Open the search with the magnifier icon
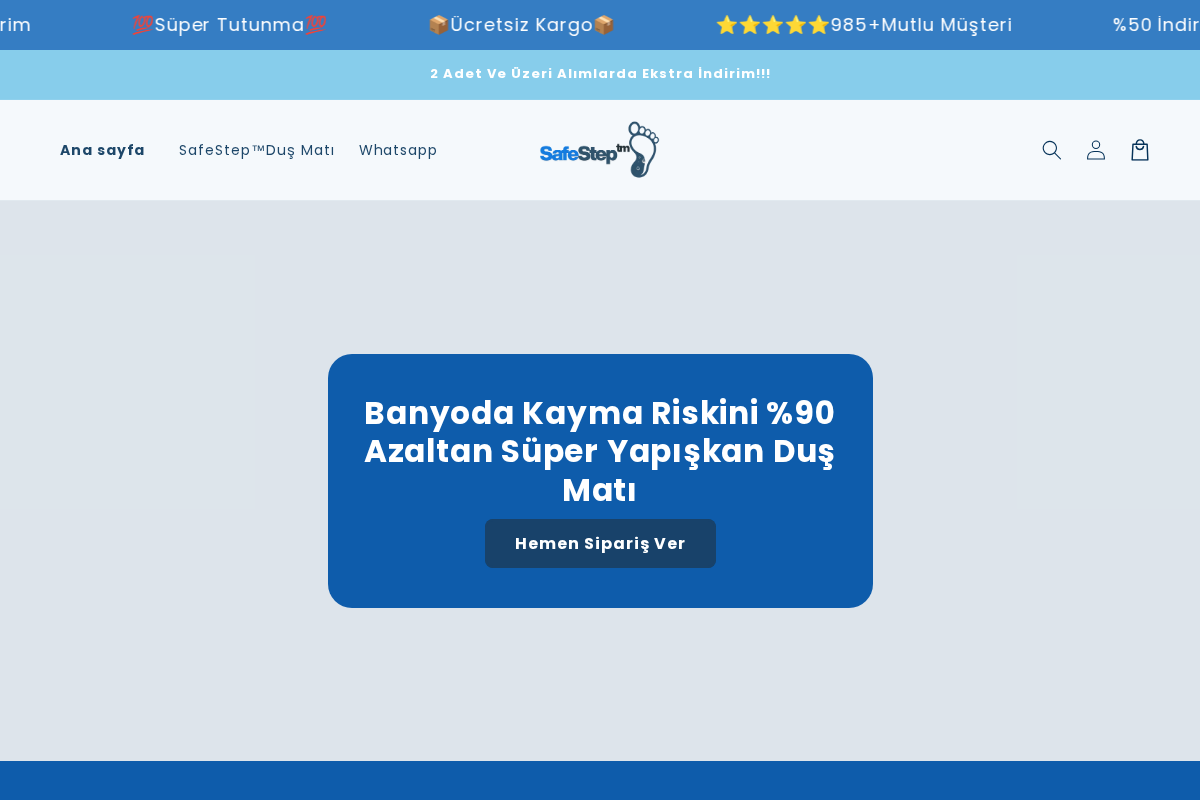The image size is (1200, 800). 1051,149
